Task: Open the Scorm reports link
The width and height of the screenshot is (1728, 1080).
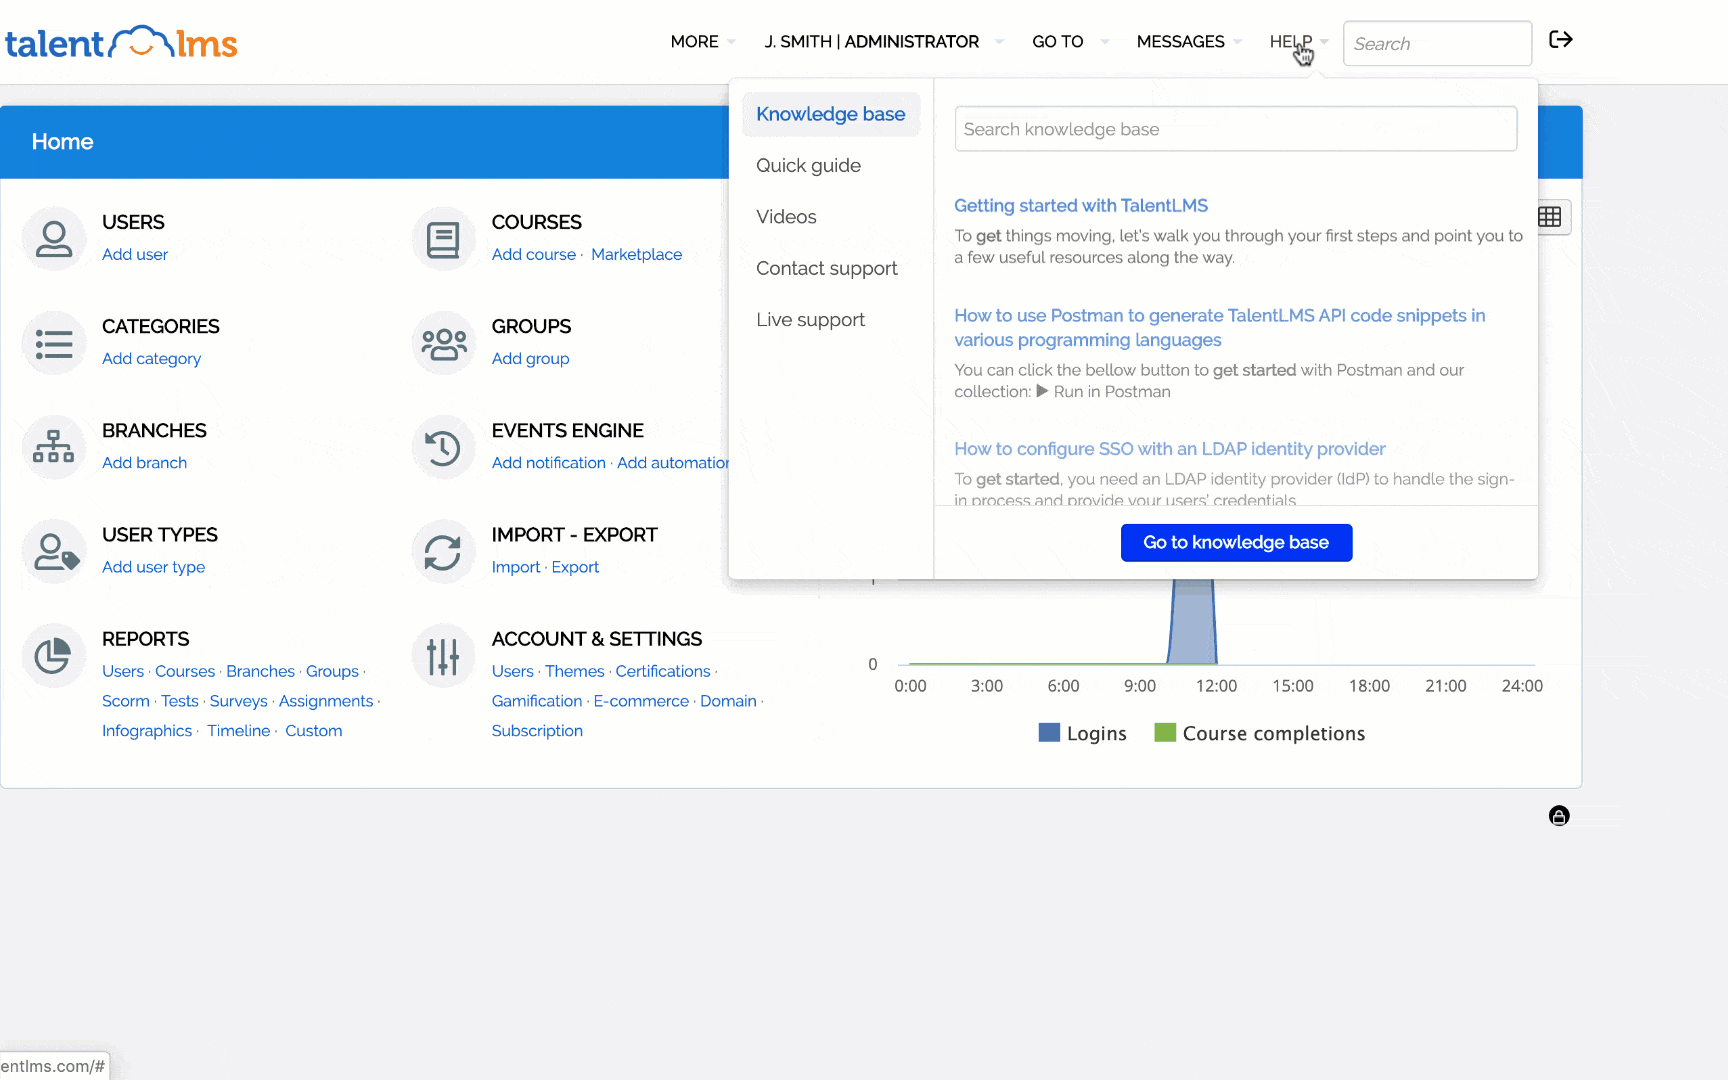Action: point(126,702)
